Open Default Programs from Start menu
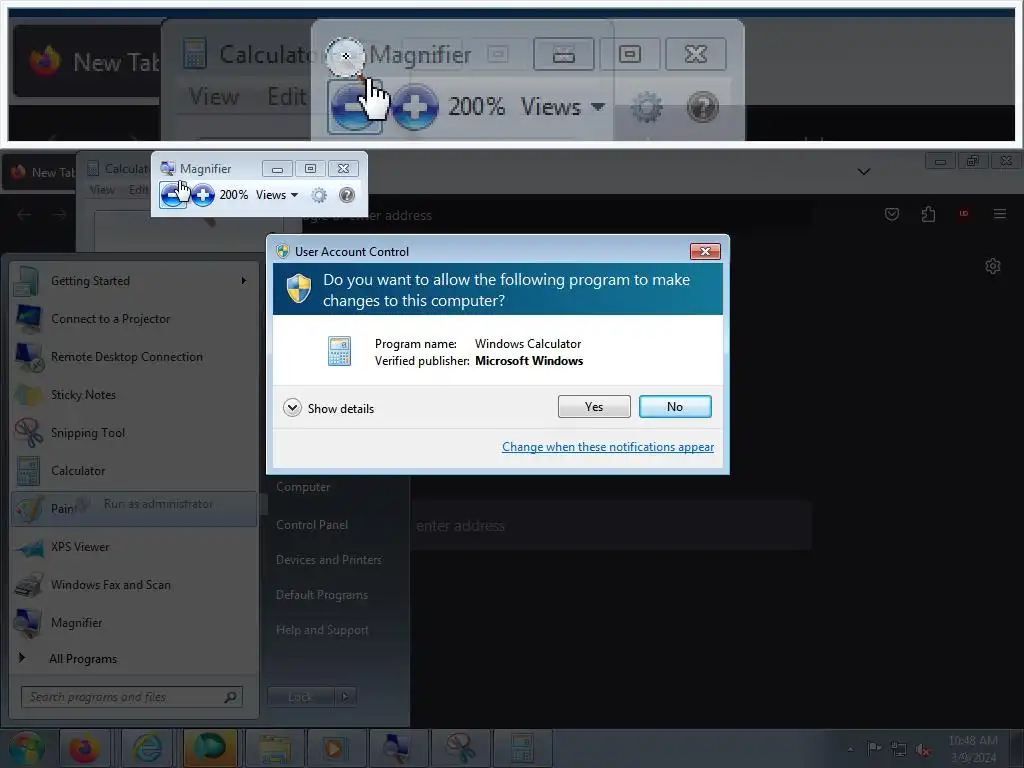Image resolution: width=1024 pixels, height=768 pixels. tap(321, 595)
